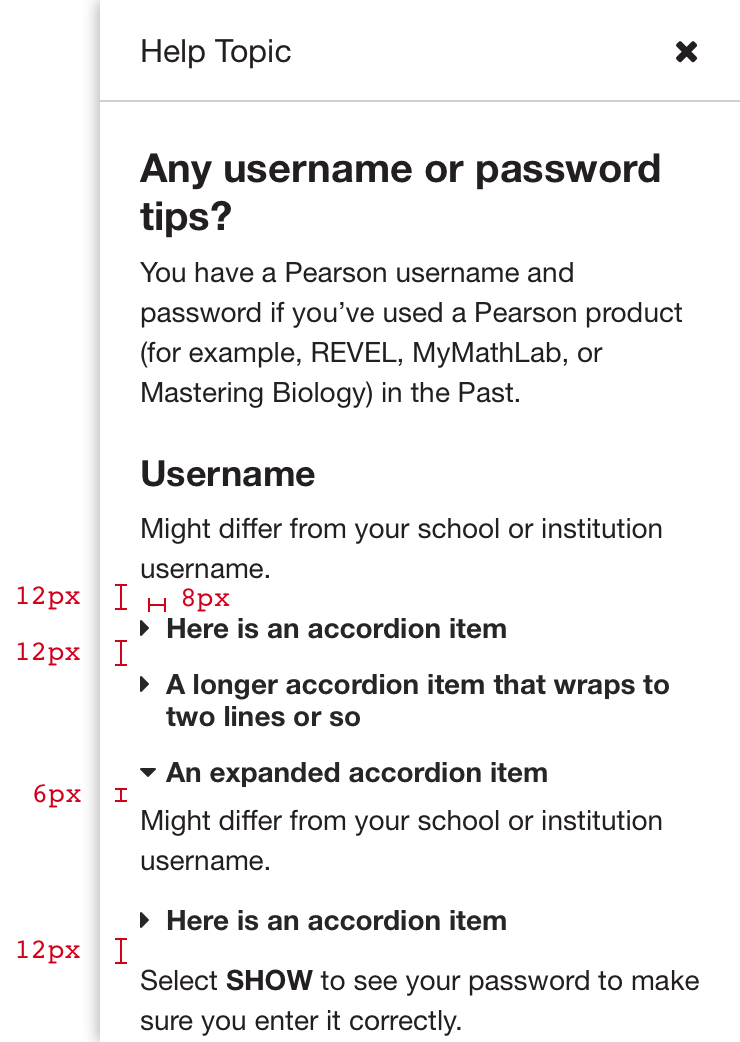Select last "Here is an accordion item" label

tap(336, 921)
